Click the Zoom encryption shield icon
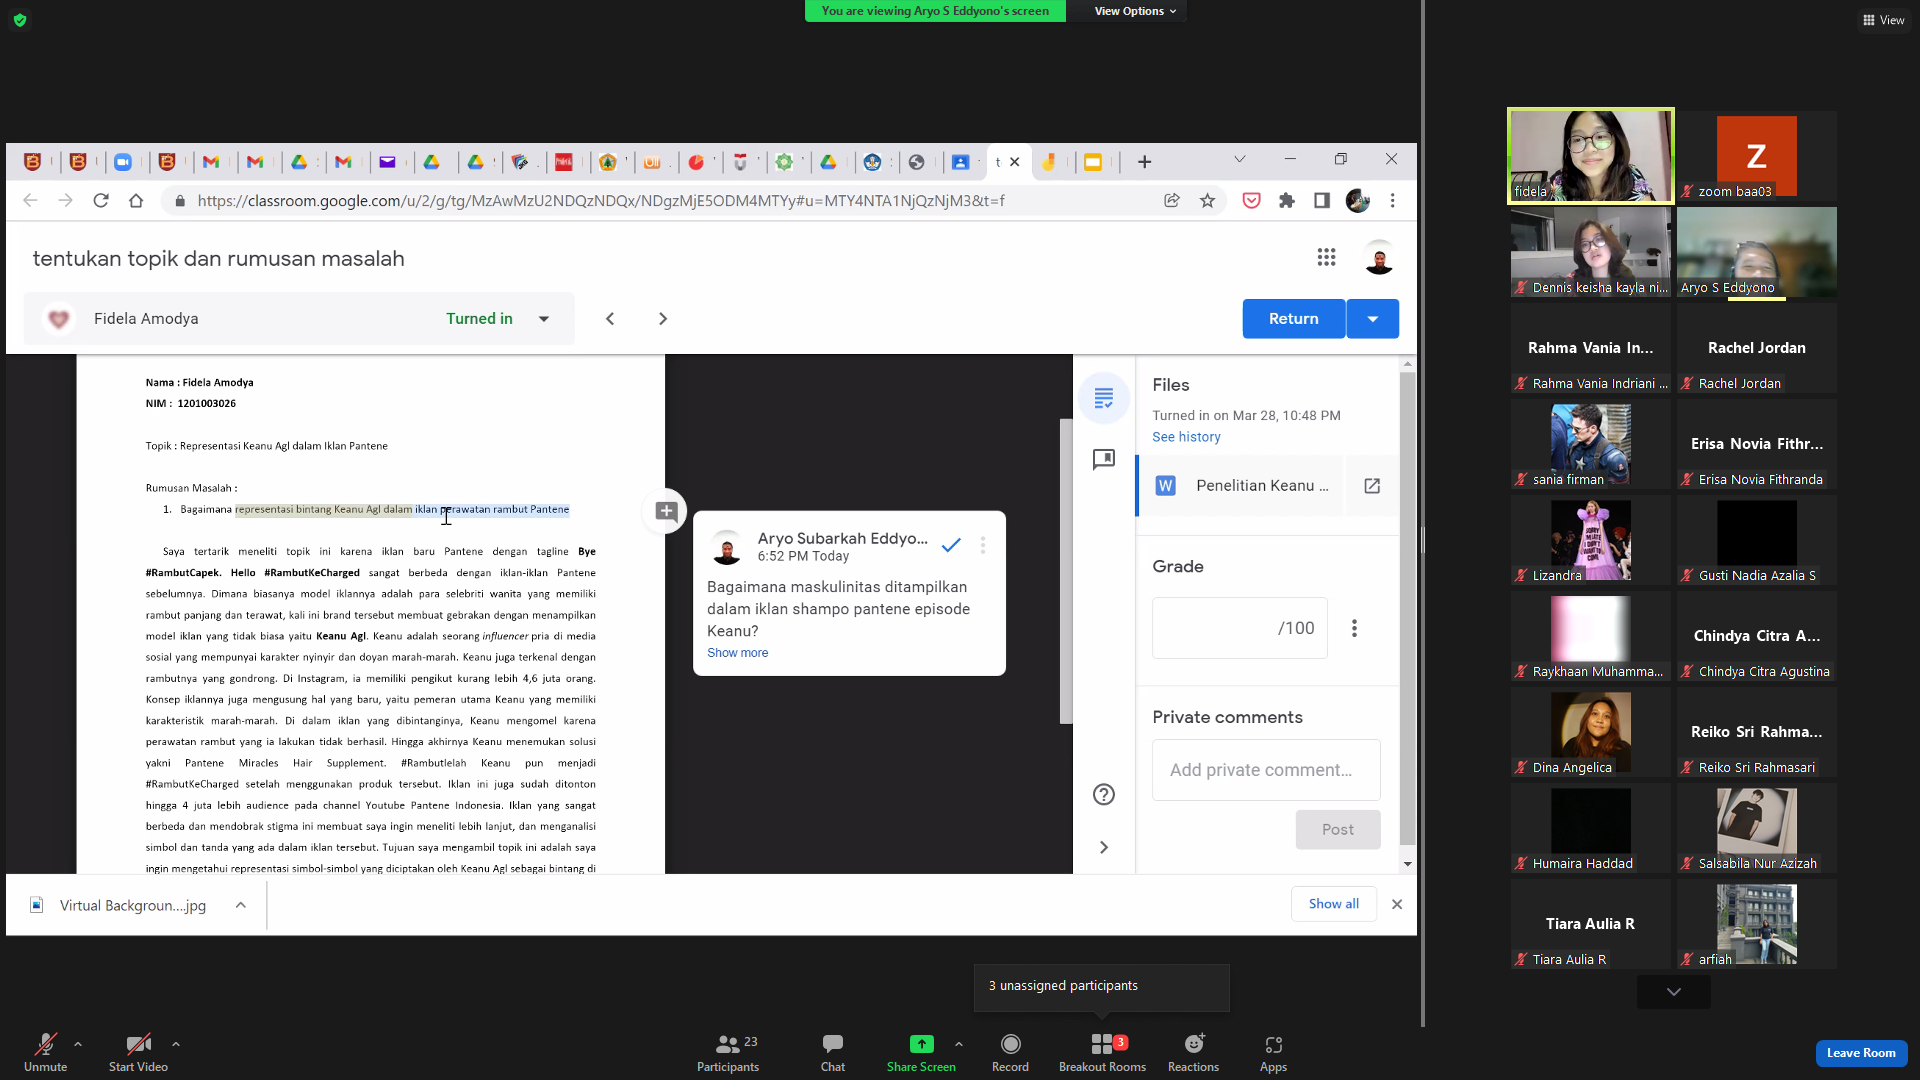Viewport: 1920px width, 1080px height. click(x=20, y=20)
